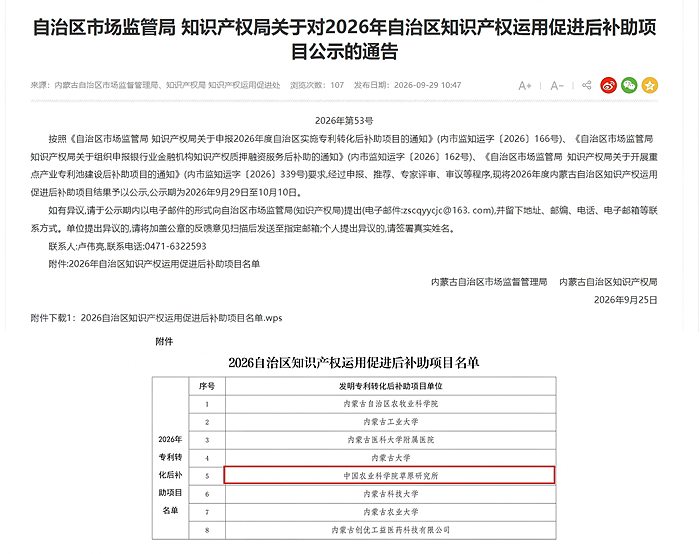This screenshot has width=700, height=554.
Task: Click the table title 2026自治区知识产权运用促进后补助项目名单
Action: pyautogui.click(x=354, y=362)
